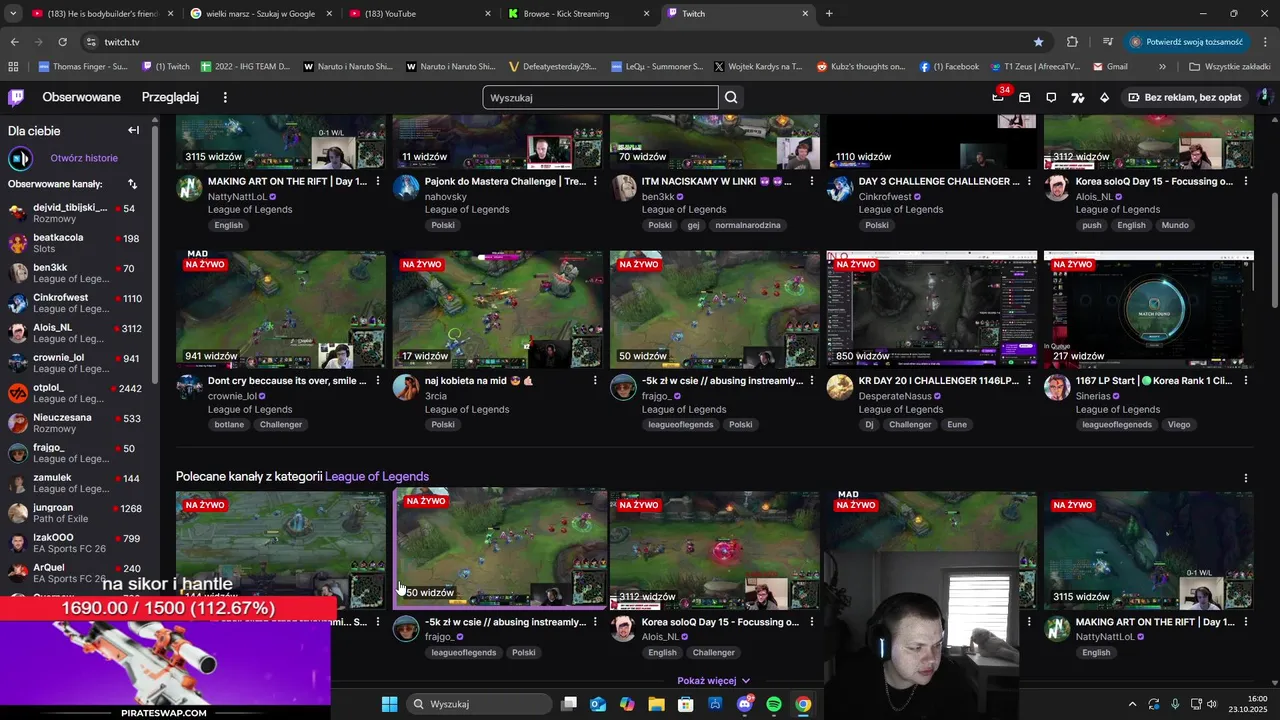
Task: Click the Get Bits diamond icon
Action: click(1104, 97)
